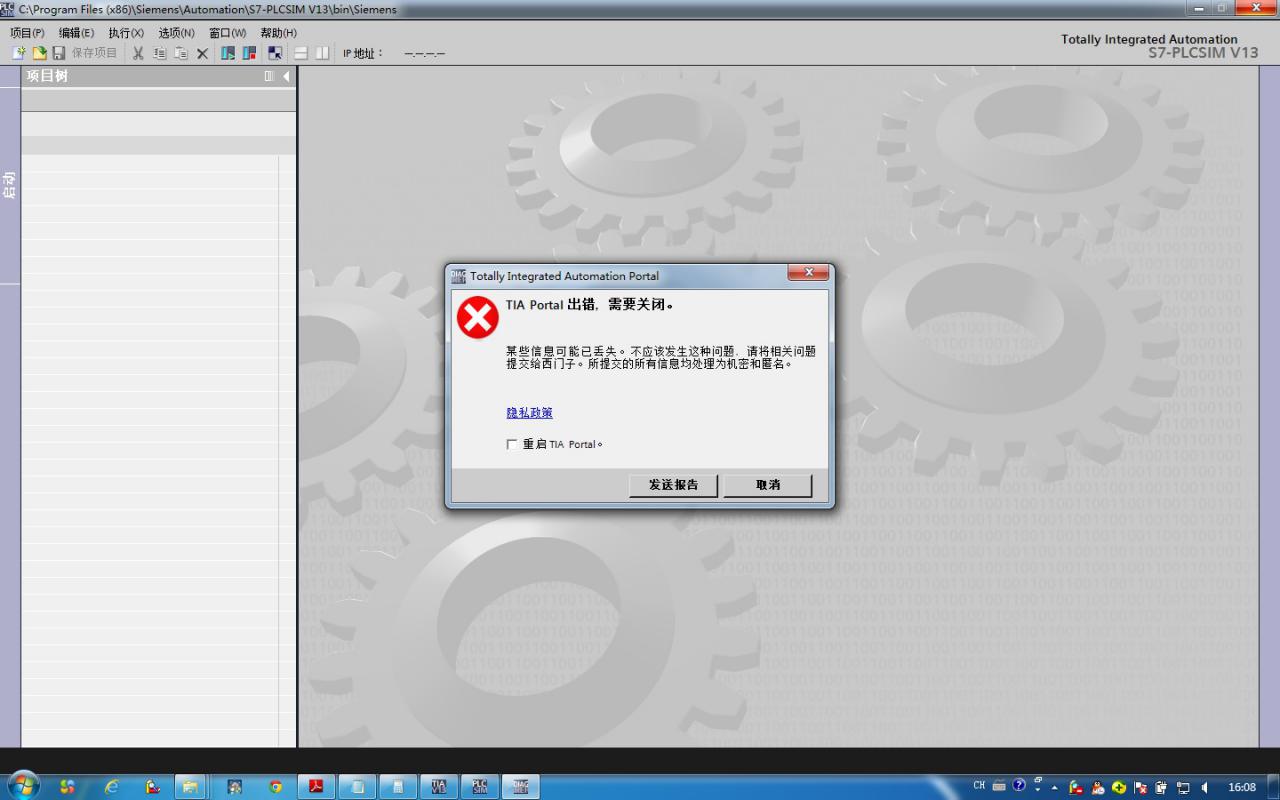Click the 取消 button in error dialog
Screen dimensions: 1280x800
pos(768,485)
